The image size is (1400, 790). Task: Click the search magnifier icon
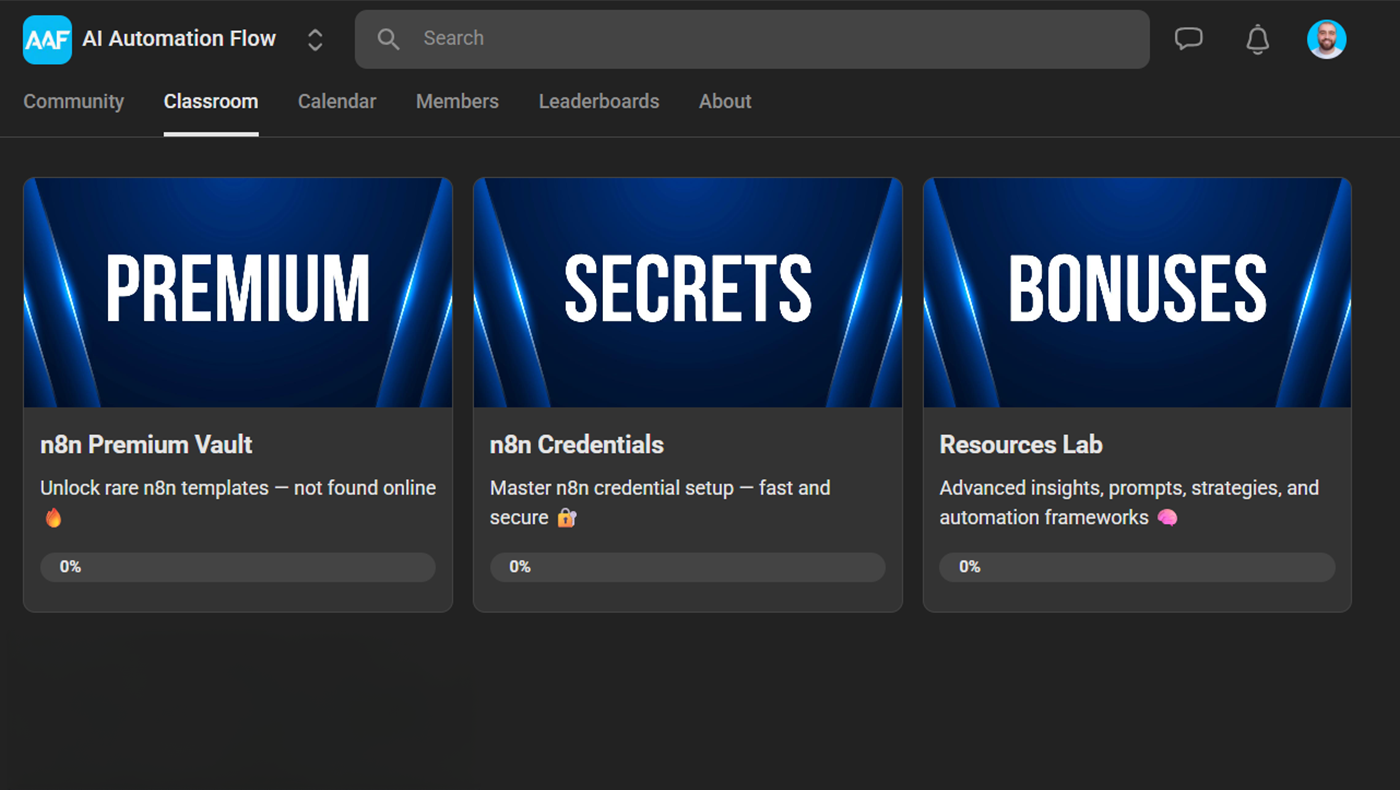(388, 39)
